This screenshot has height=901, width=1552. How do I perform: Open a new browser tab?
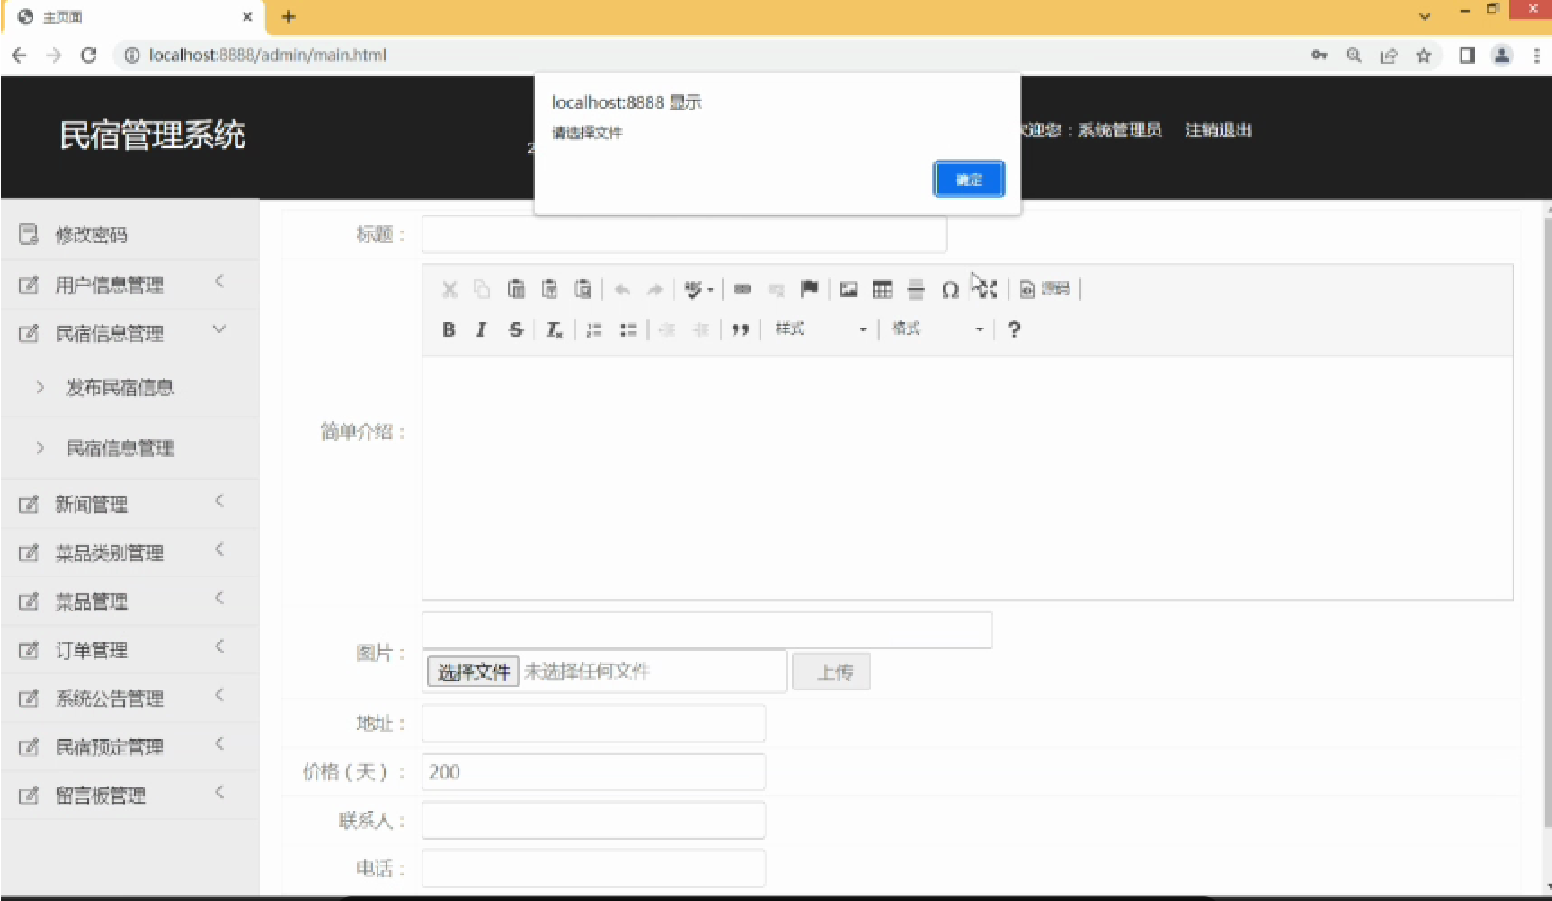click(288, 16)
